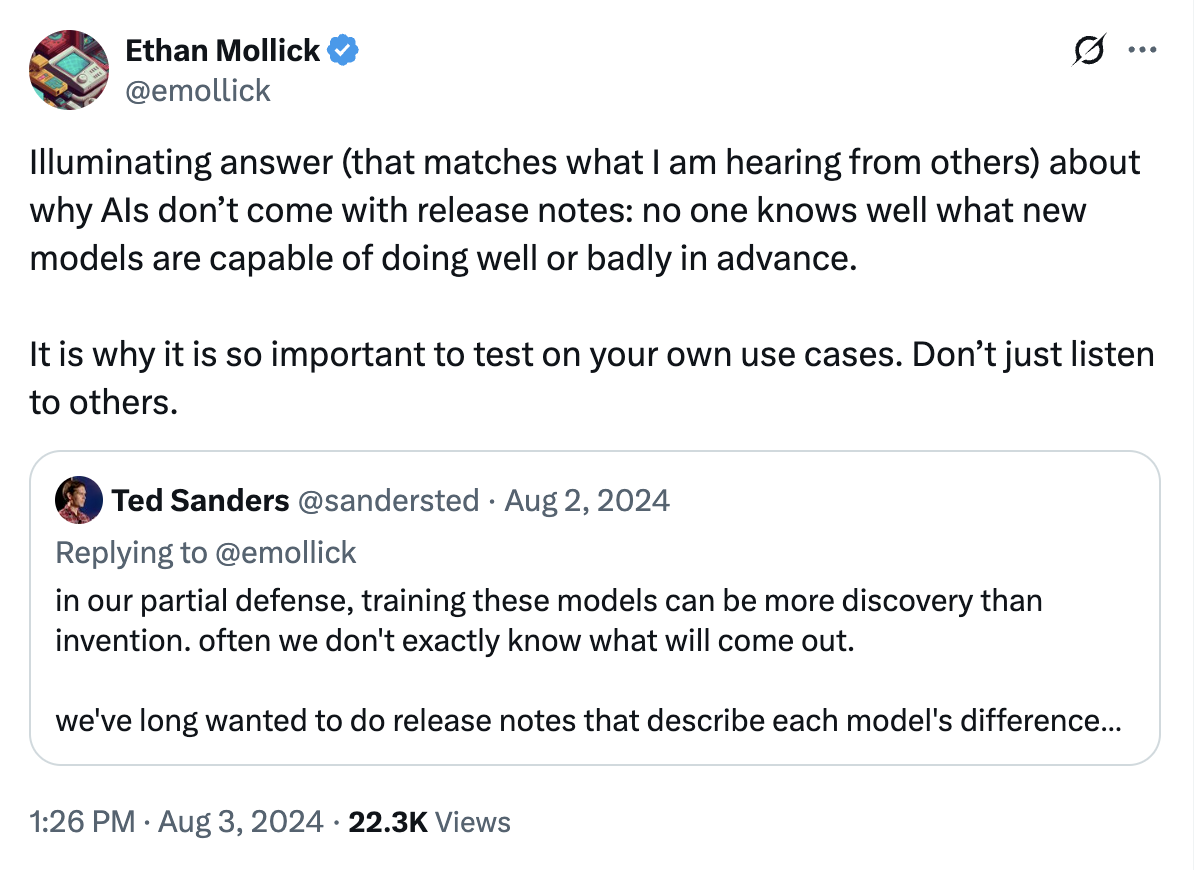Open the three-dot more options menu
Viewport: 1194px width, 870px height.
[1142, 50]
